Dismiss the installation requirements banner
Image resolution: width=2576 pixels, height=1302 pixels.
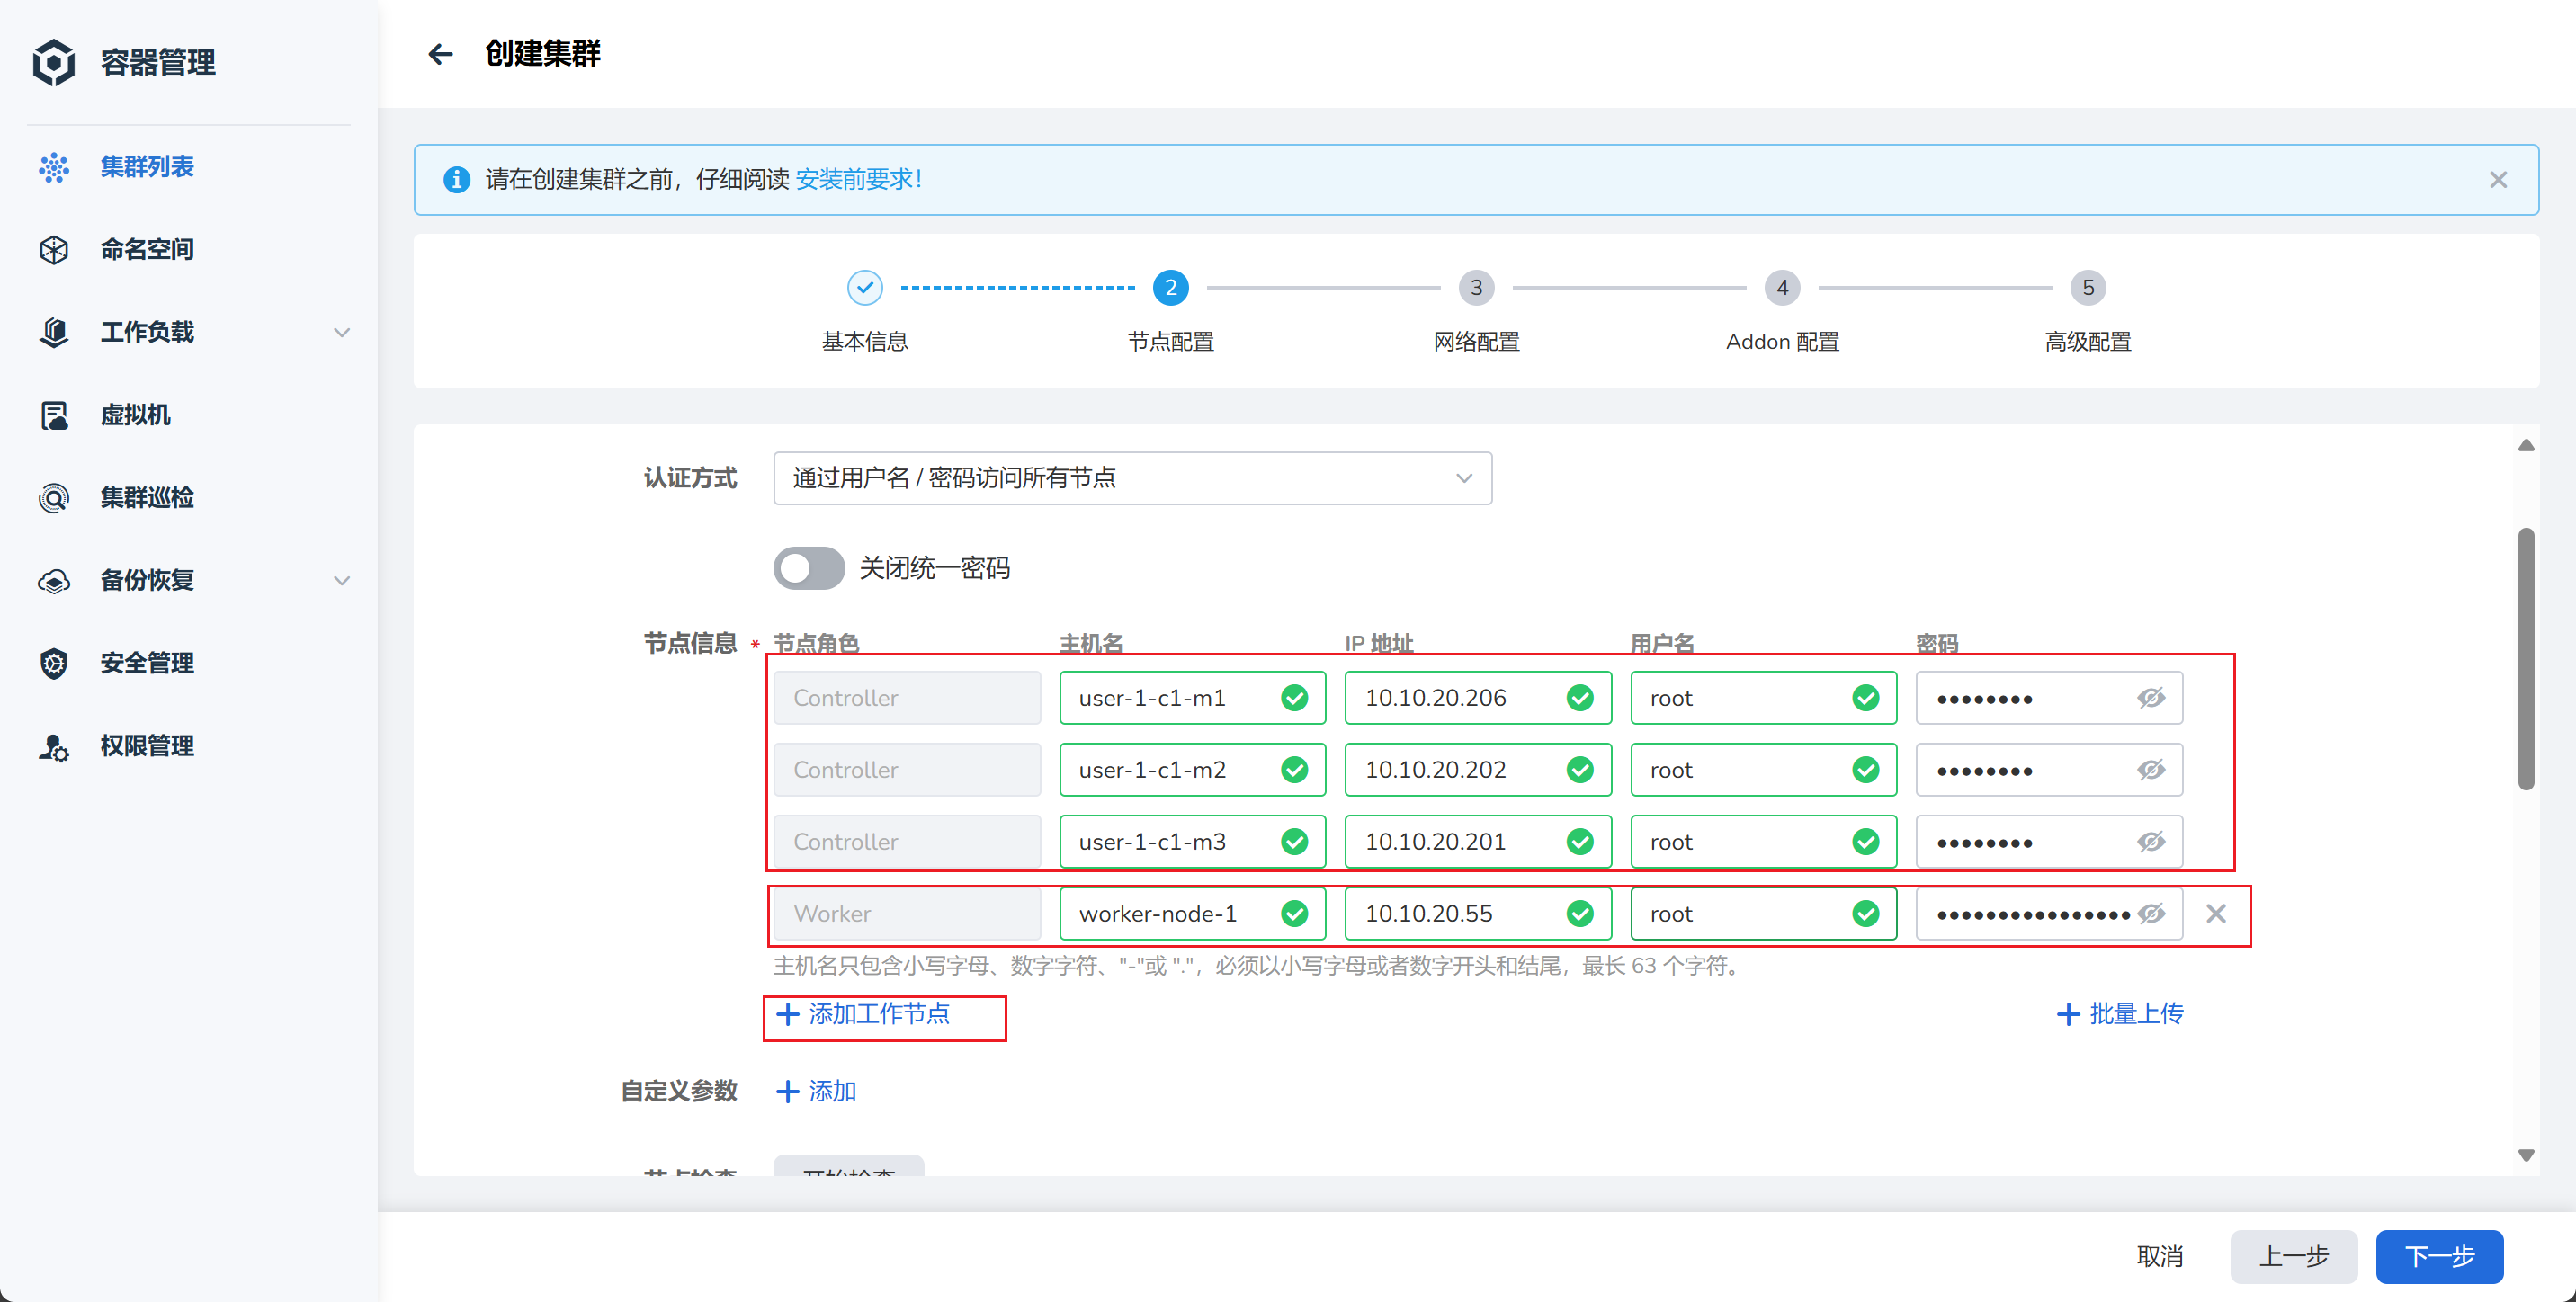(x=2497, y=179)
